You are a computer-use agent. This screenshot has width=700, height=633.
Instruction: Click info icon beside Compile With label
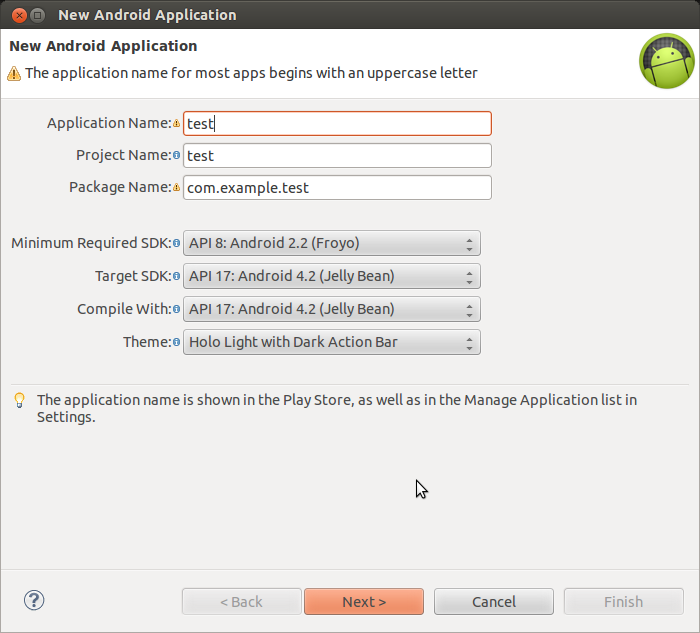177,309
